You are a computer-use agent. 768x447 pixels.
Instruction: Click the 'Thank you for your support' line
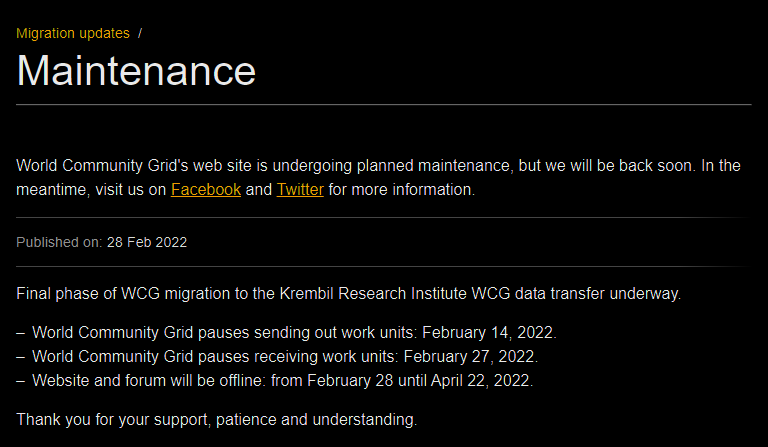coord(216,420)
